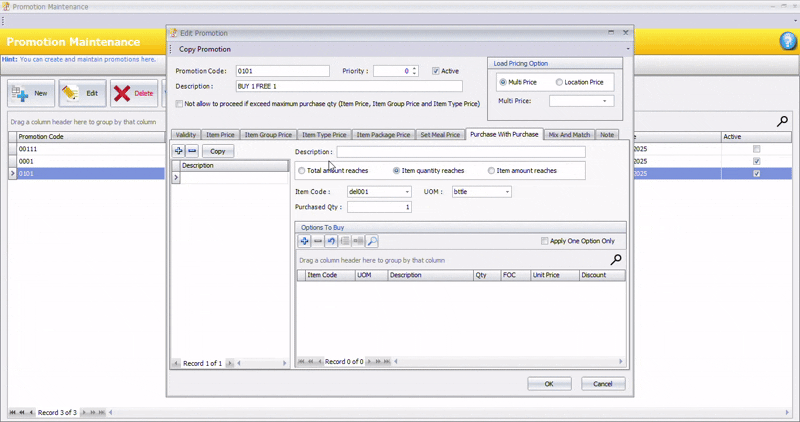This screenshot has height=422, width=800.
Task: Select the Total amount reaches radio button
Action: [303, 171]
